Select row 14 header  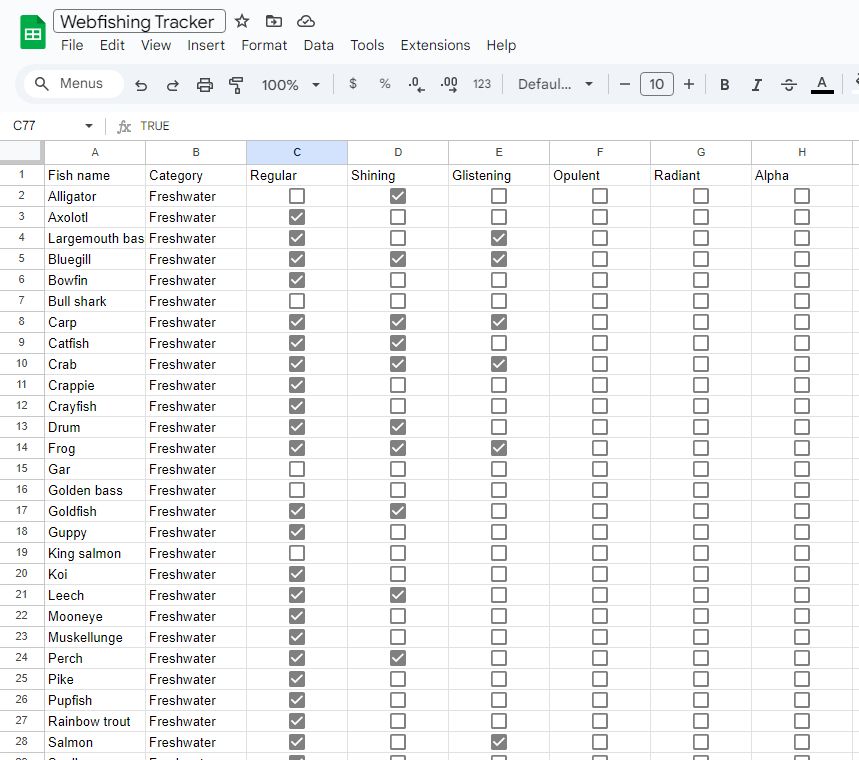click(22, 448)
